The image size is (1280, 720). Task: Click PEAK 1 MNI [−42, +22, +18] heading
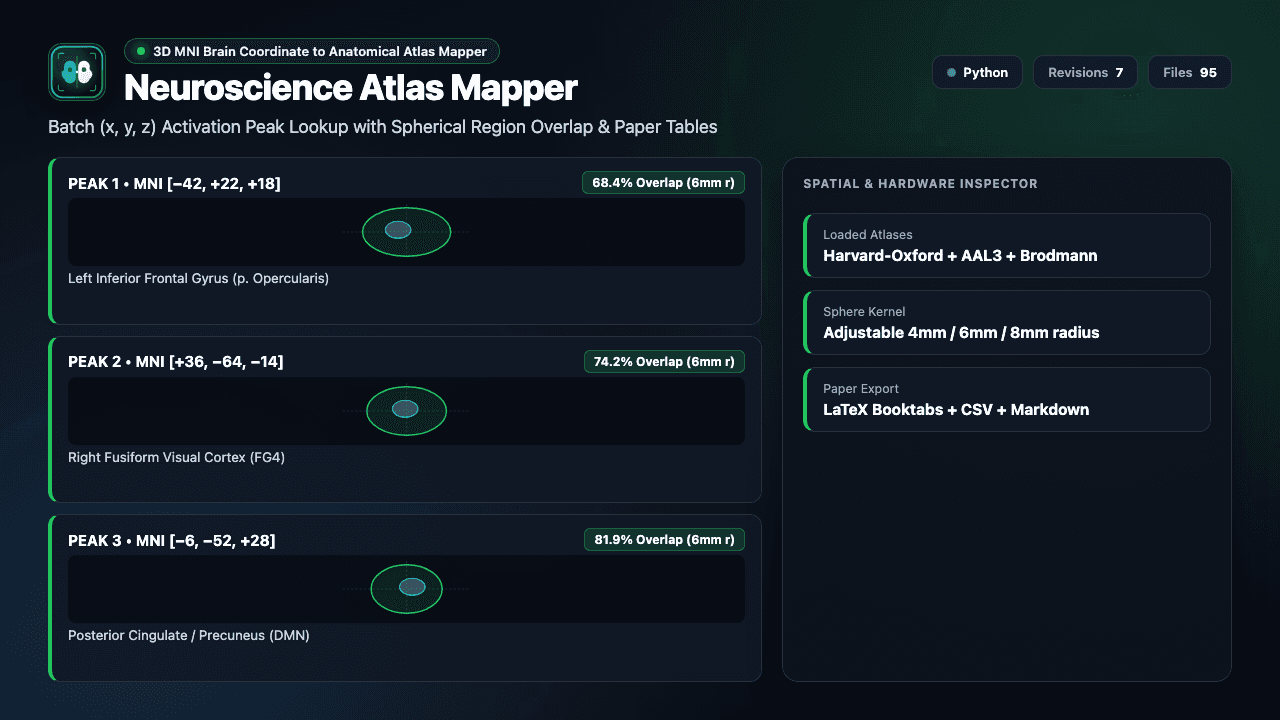click(x=174, y=183)
